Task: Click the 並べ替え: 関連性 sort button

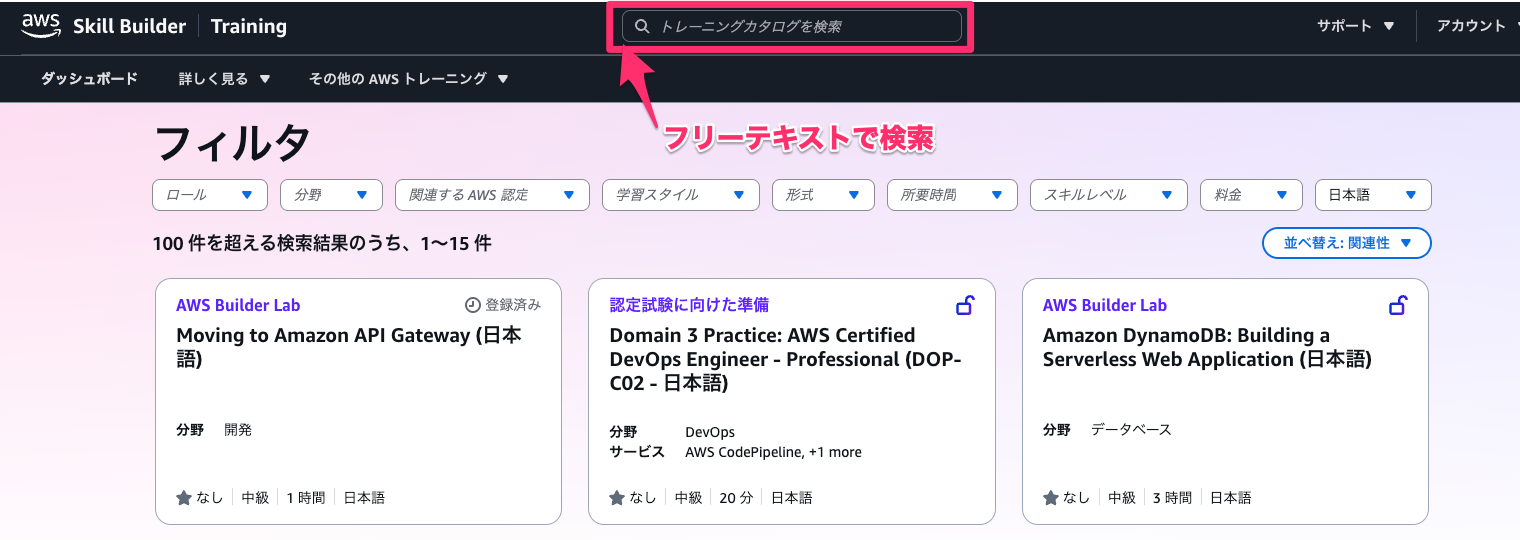Action: point(1347,243)
